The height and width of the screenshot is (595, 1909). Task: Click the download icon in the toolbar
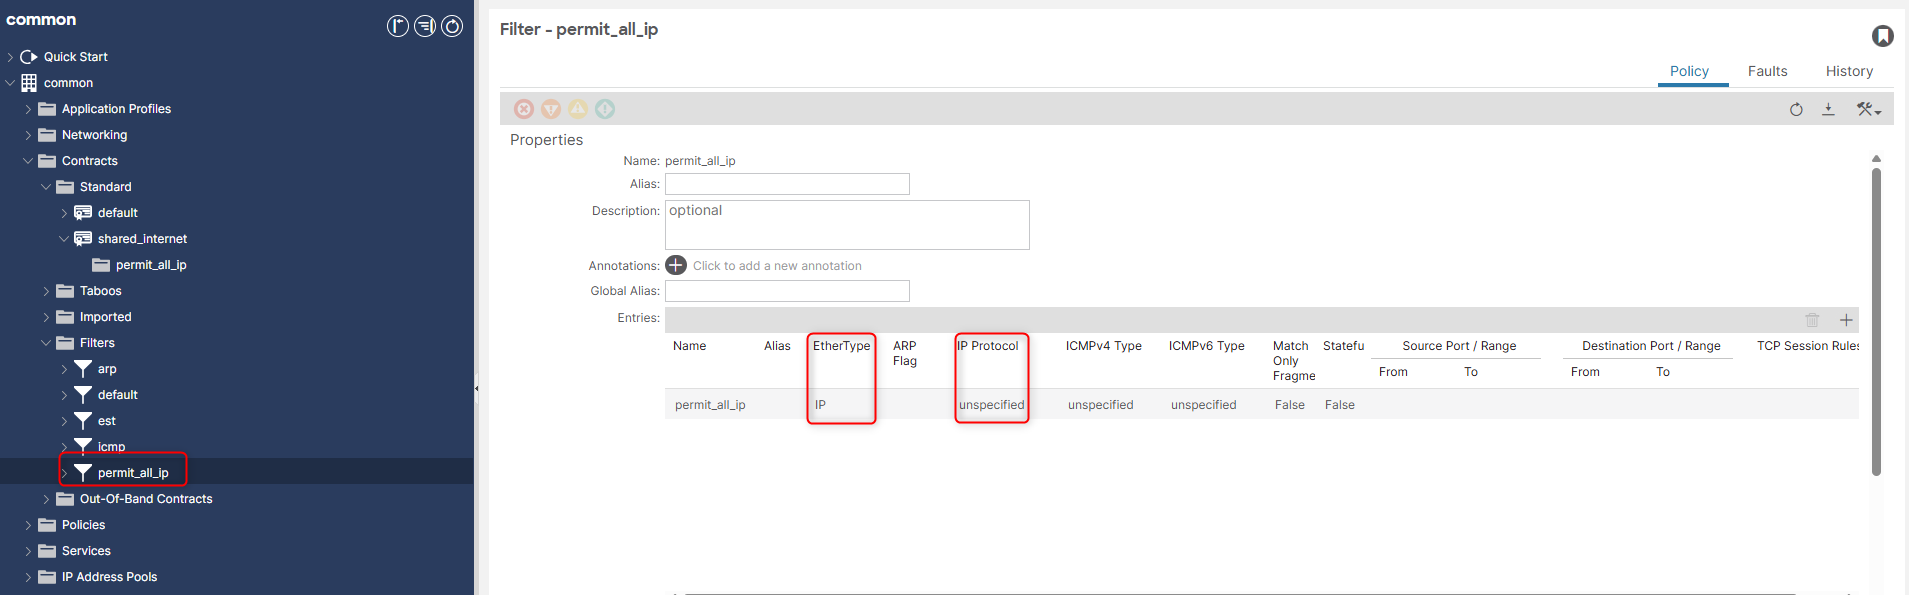(x=1828, y=109)
